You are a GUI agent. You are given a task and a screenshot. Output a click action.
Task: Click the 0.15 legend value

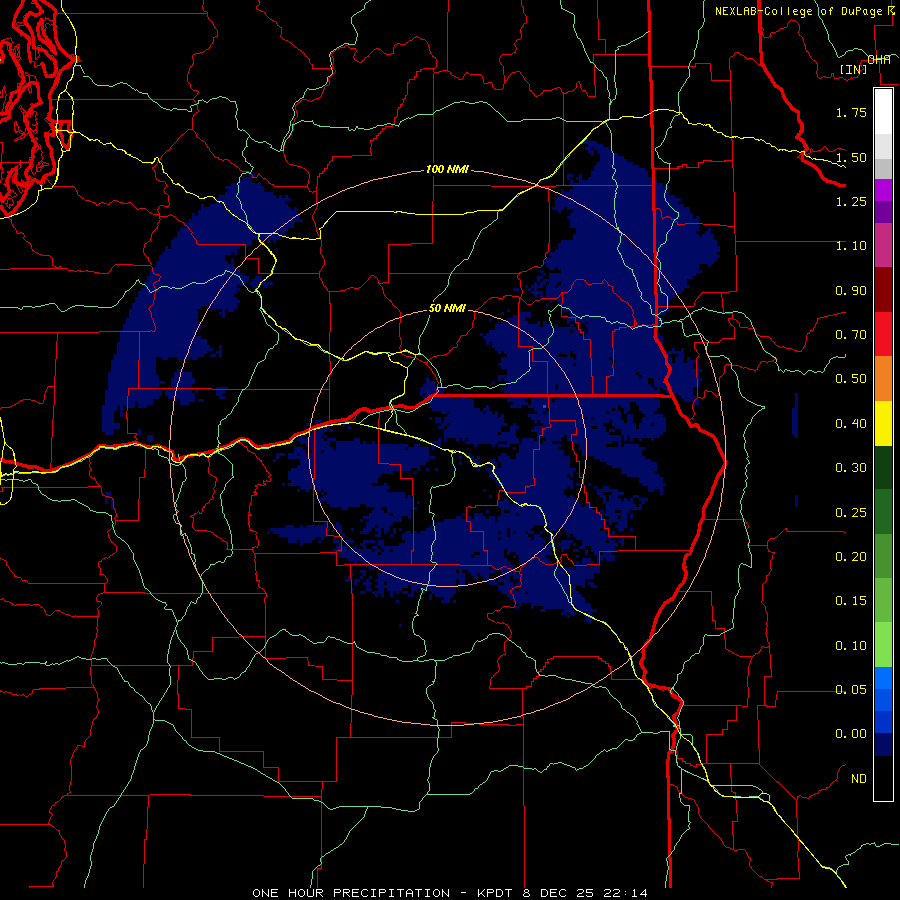point(851,601)
